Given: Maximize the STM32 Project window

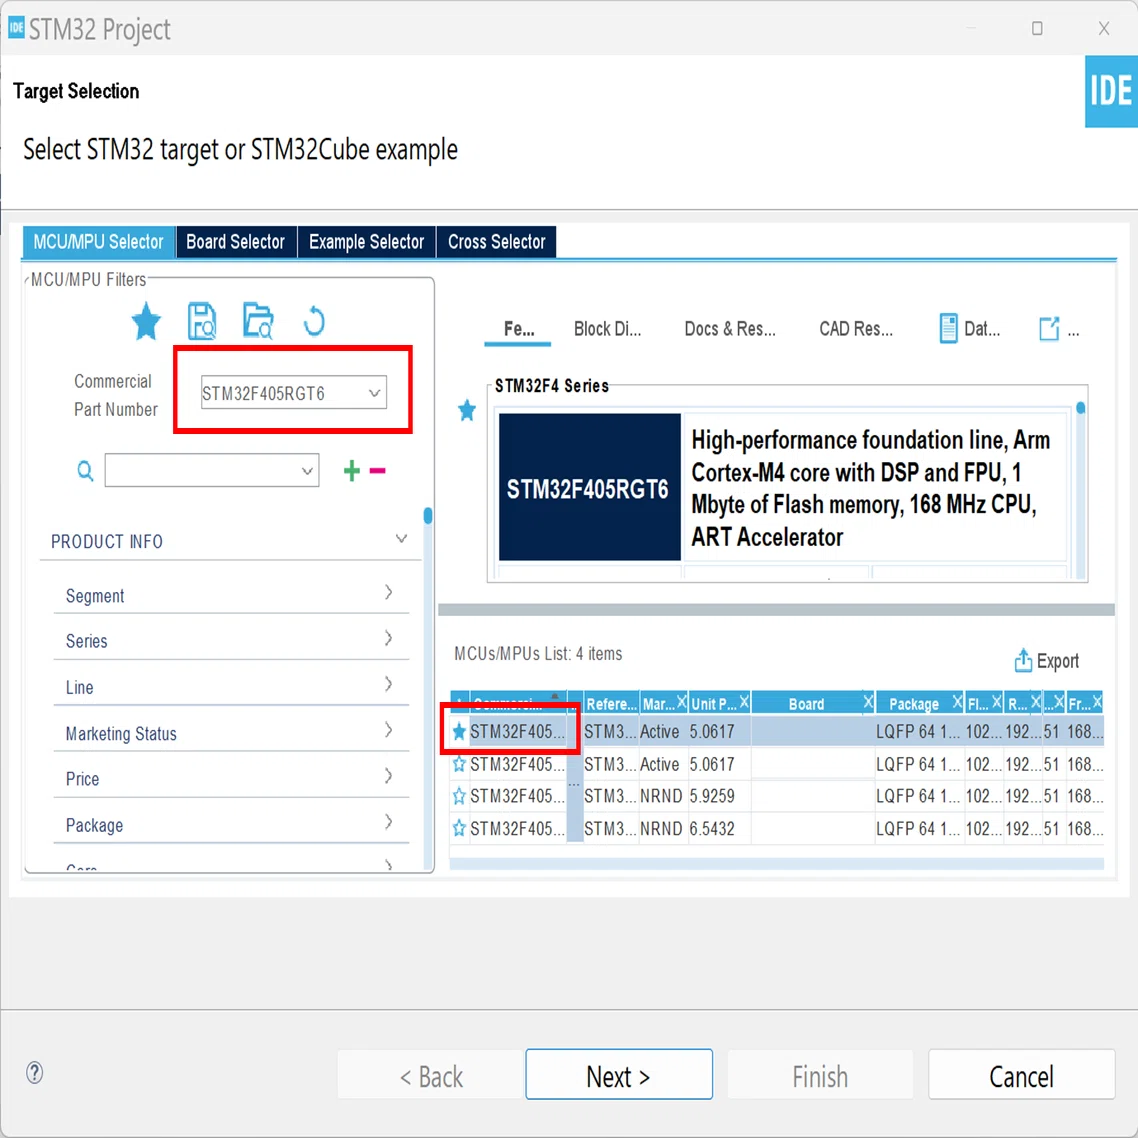Looking at the screenshot, I should tap(1037, 28).
